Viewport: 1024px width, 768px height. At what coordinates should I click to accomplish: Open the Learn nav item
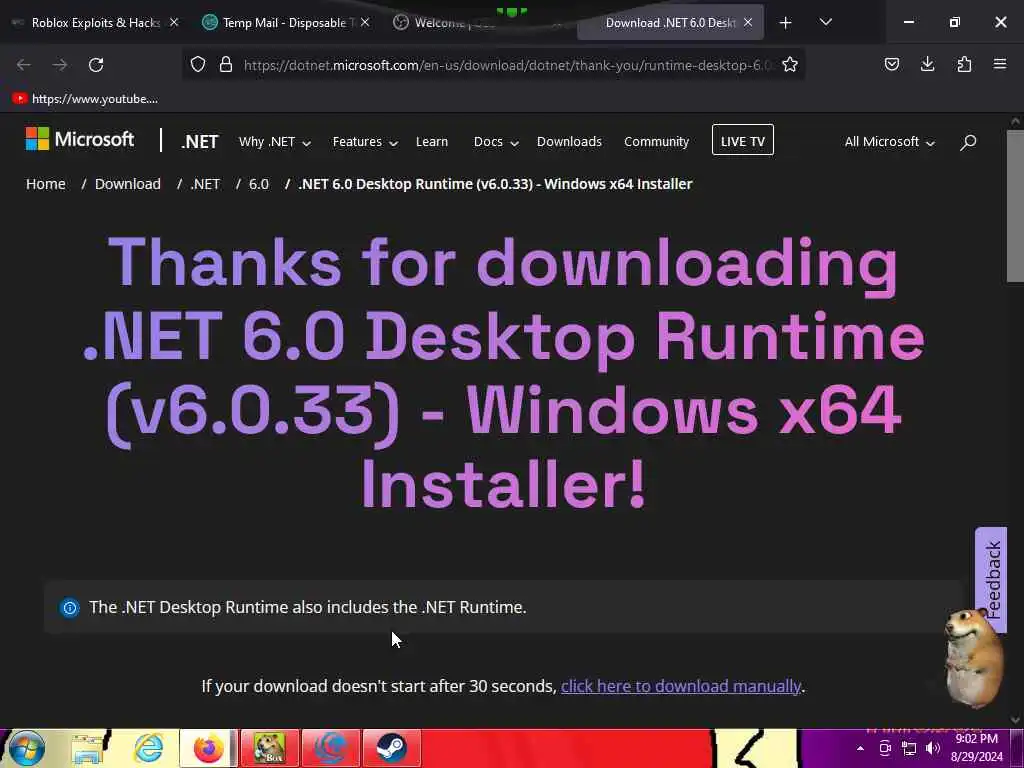click(x=432, y=142)
